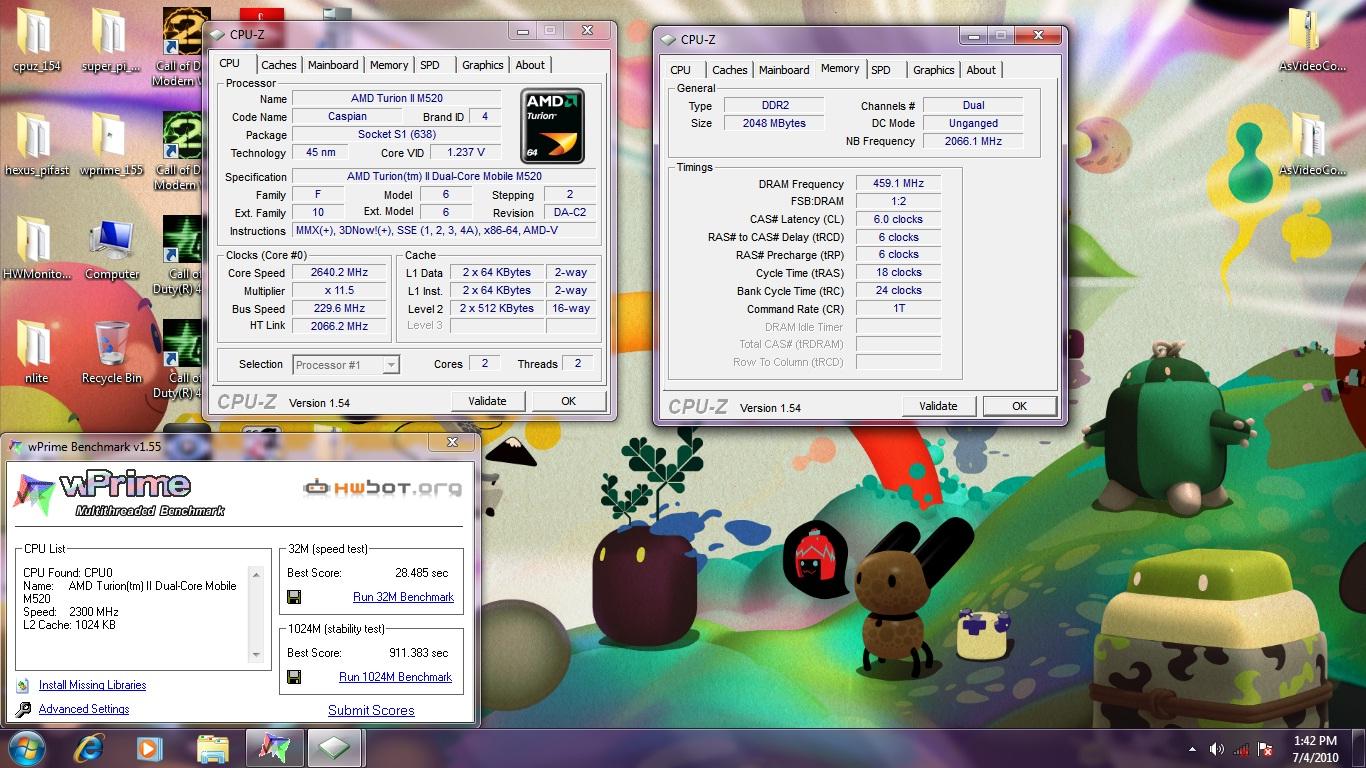This screenshot has width=1366, height=768.
Task: Launch Windows Media Player from taskbar
Action: [149, 748]
